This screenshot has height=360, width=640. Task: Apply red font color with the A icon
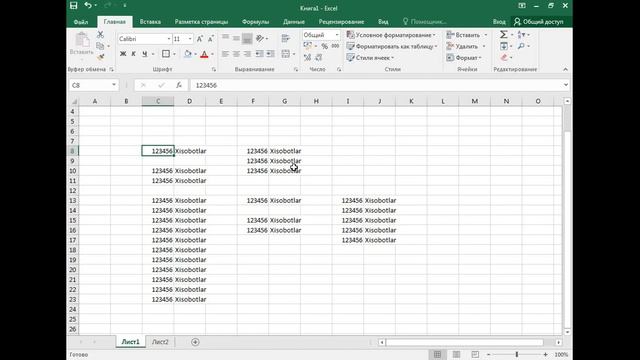tap(204, 54)
